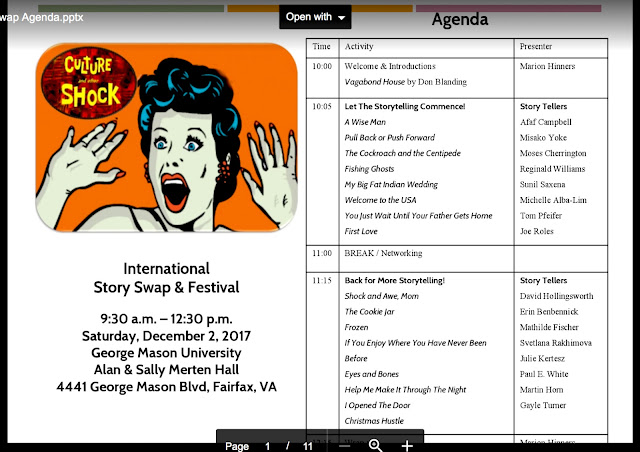Click 'The Cockroach and the Centipede'
Viewport: 640px width, 452px height.
click(402, 153)
